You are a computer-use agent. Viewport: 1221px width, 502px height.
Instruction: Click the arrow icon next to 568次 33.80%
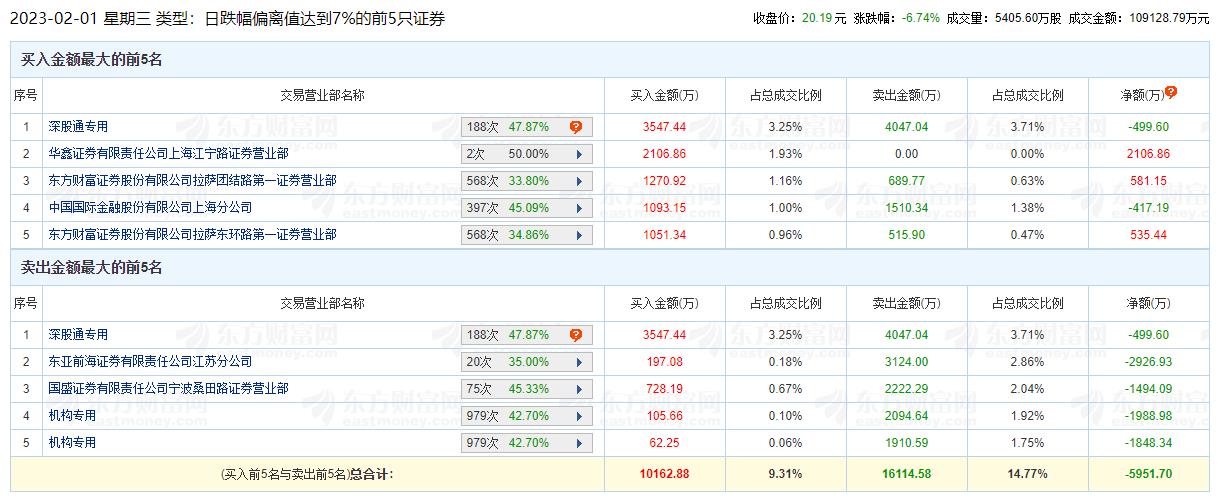click(579, 181)
